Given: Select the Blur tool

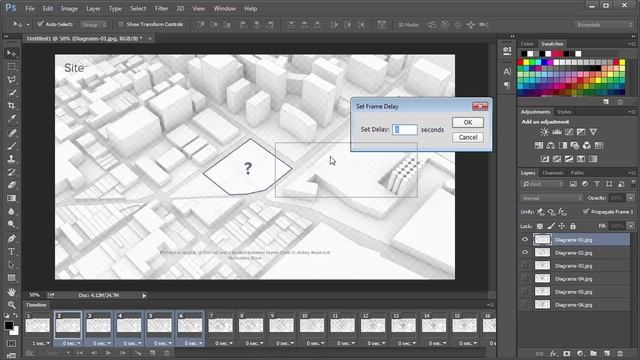Looking at the screenshot, I should (x=11, y=211).
